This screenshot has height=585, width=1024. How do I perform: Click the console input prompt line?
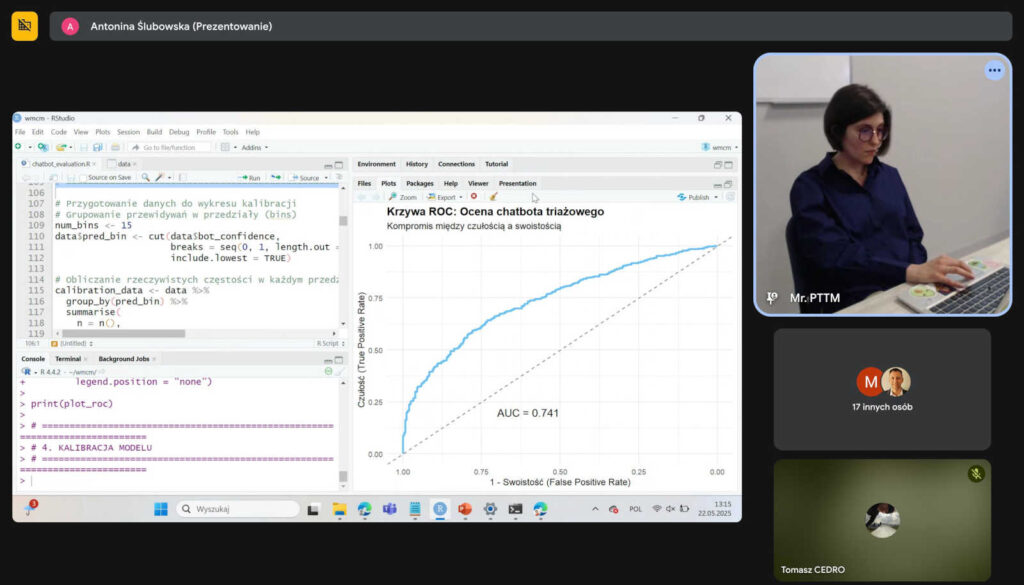click(176, 481)
